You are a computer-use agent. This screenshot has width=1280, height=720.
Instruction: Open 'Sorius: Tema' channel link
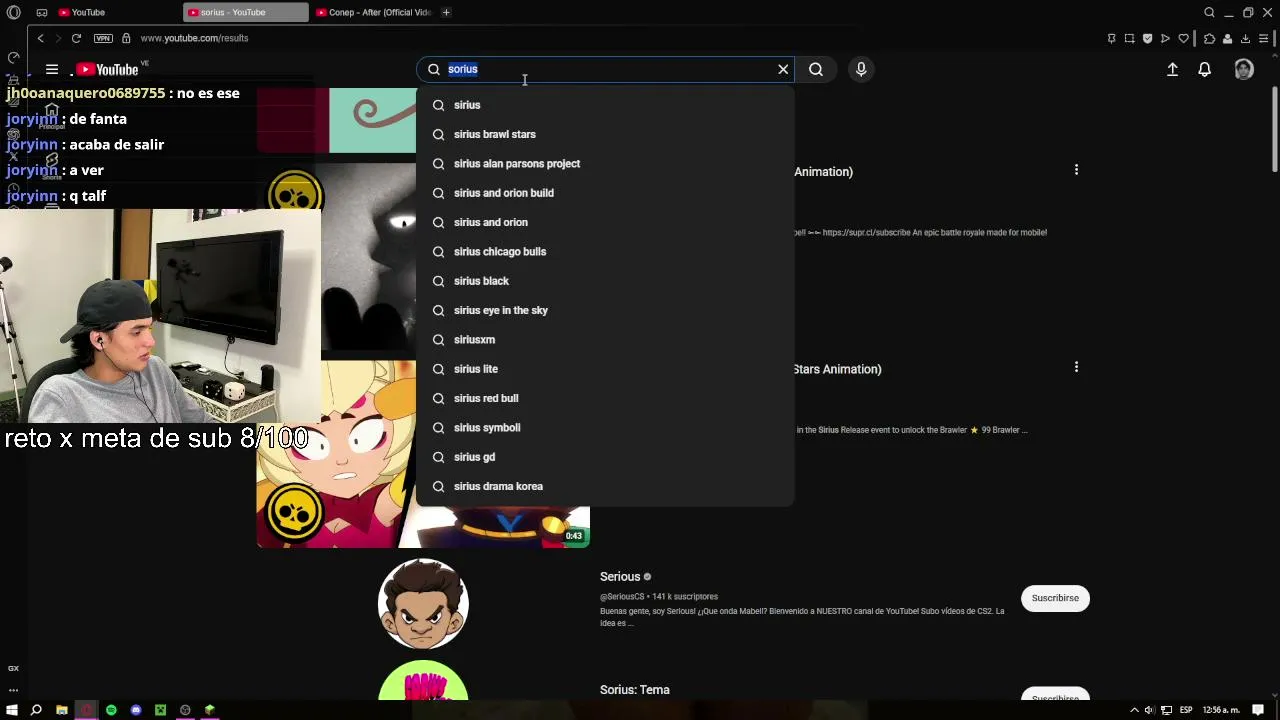[635, 690]
